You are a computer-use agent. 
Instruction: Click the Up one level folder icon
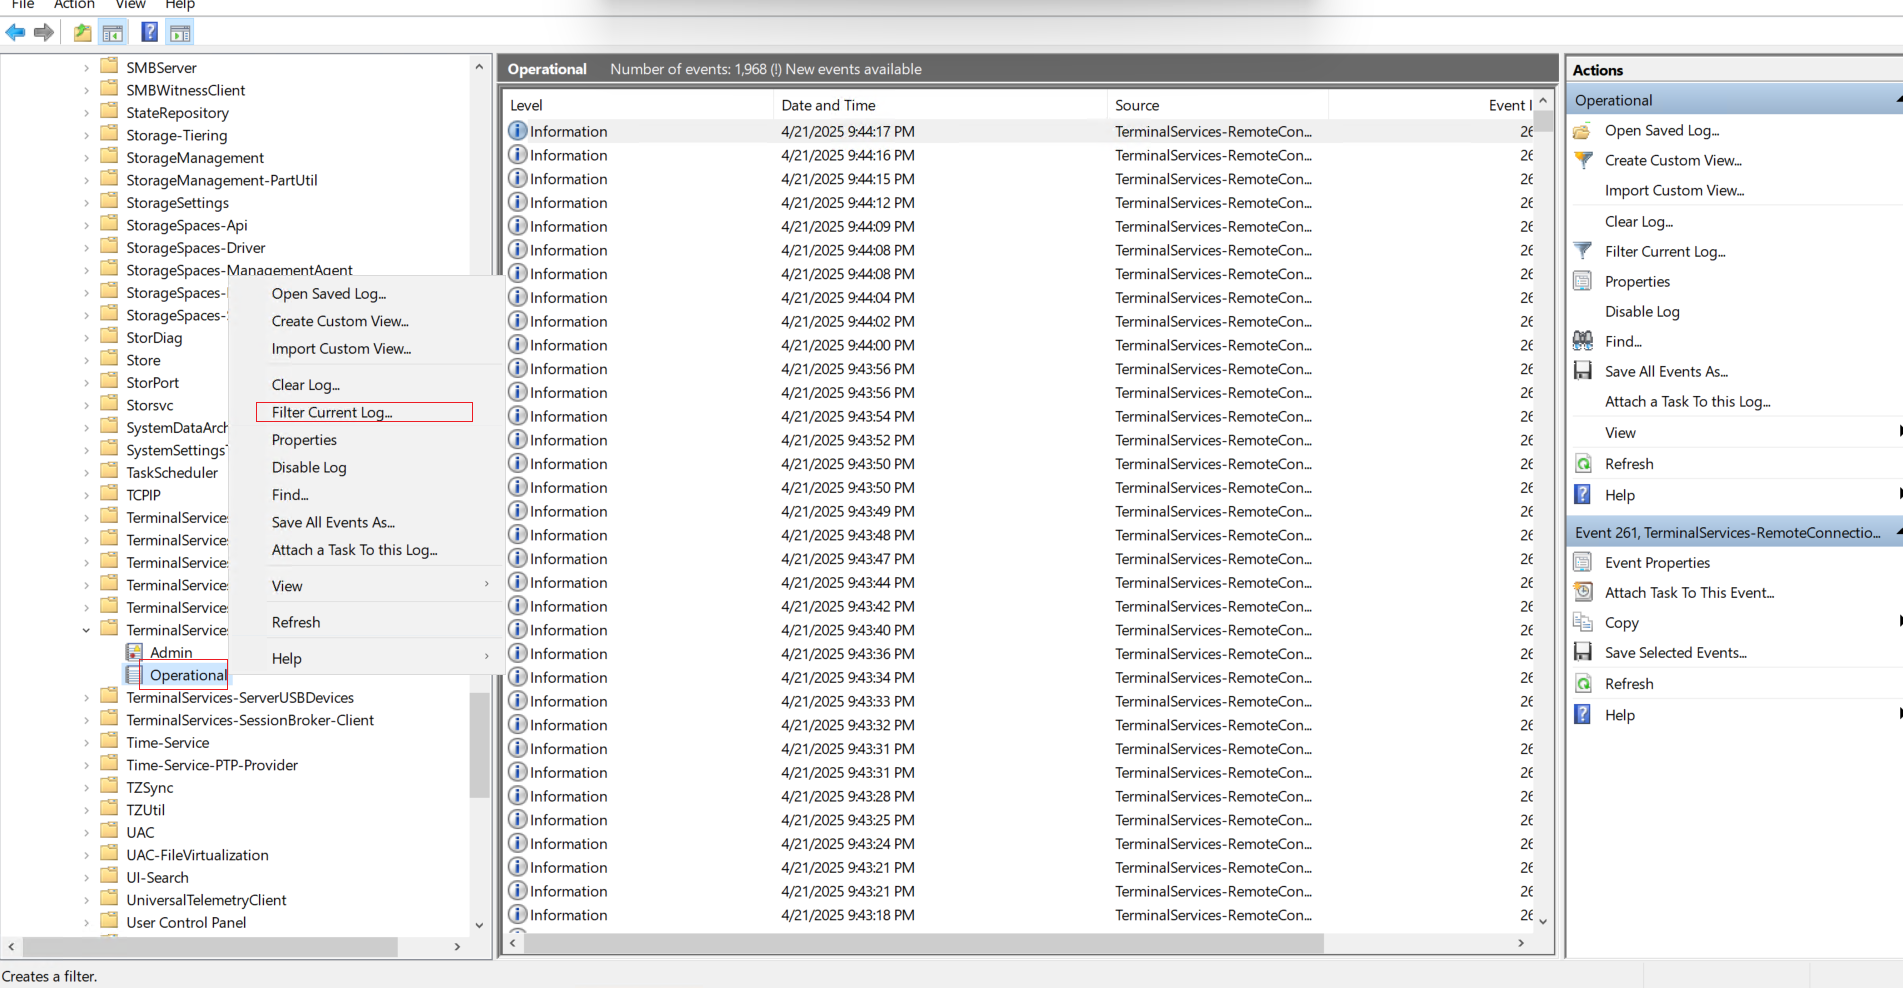pyautogui.click(x=83, y=33)
